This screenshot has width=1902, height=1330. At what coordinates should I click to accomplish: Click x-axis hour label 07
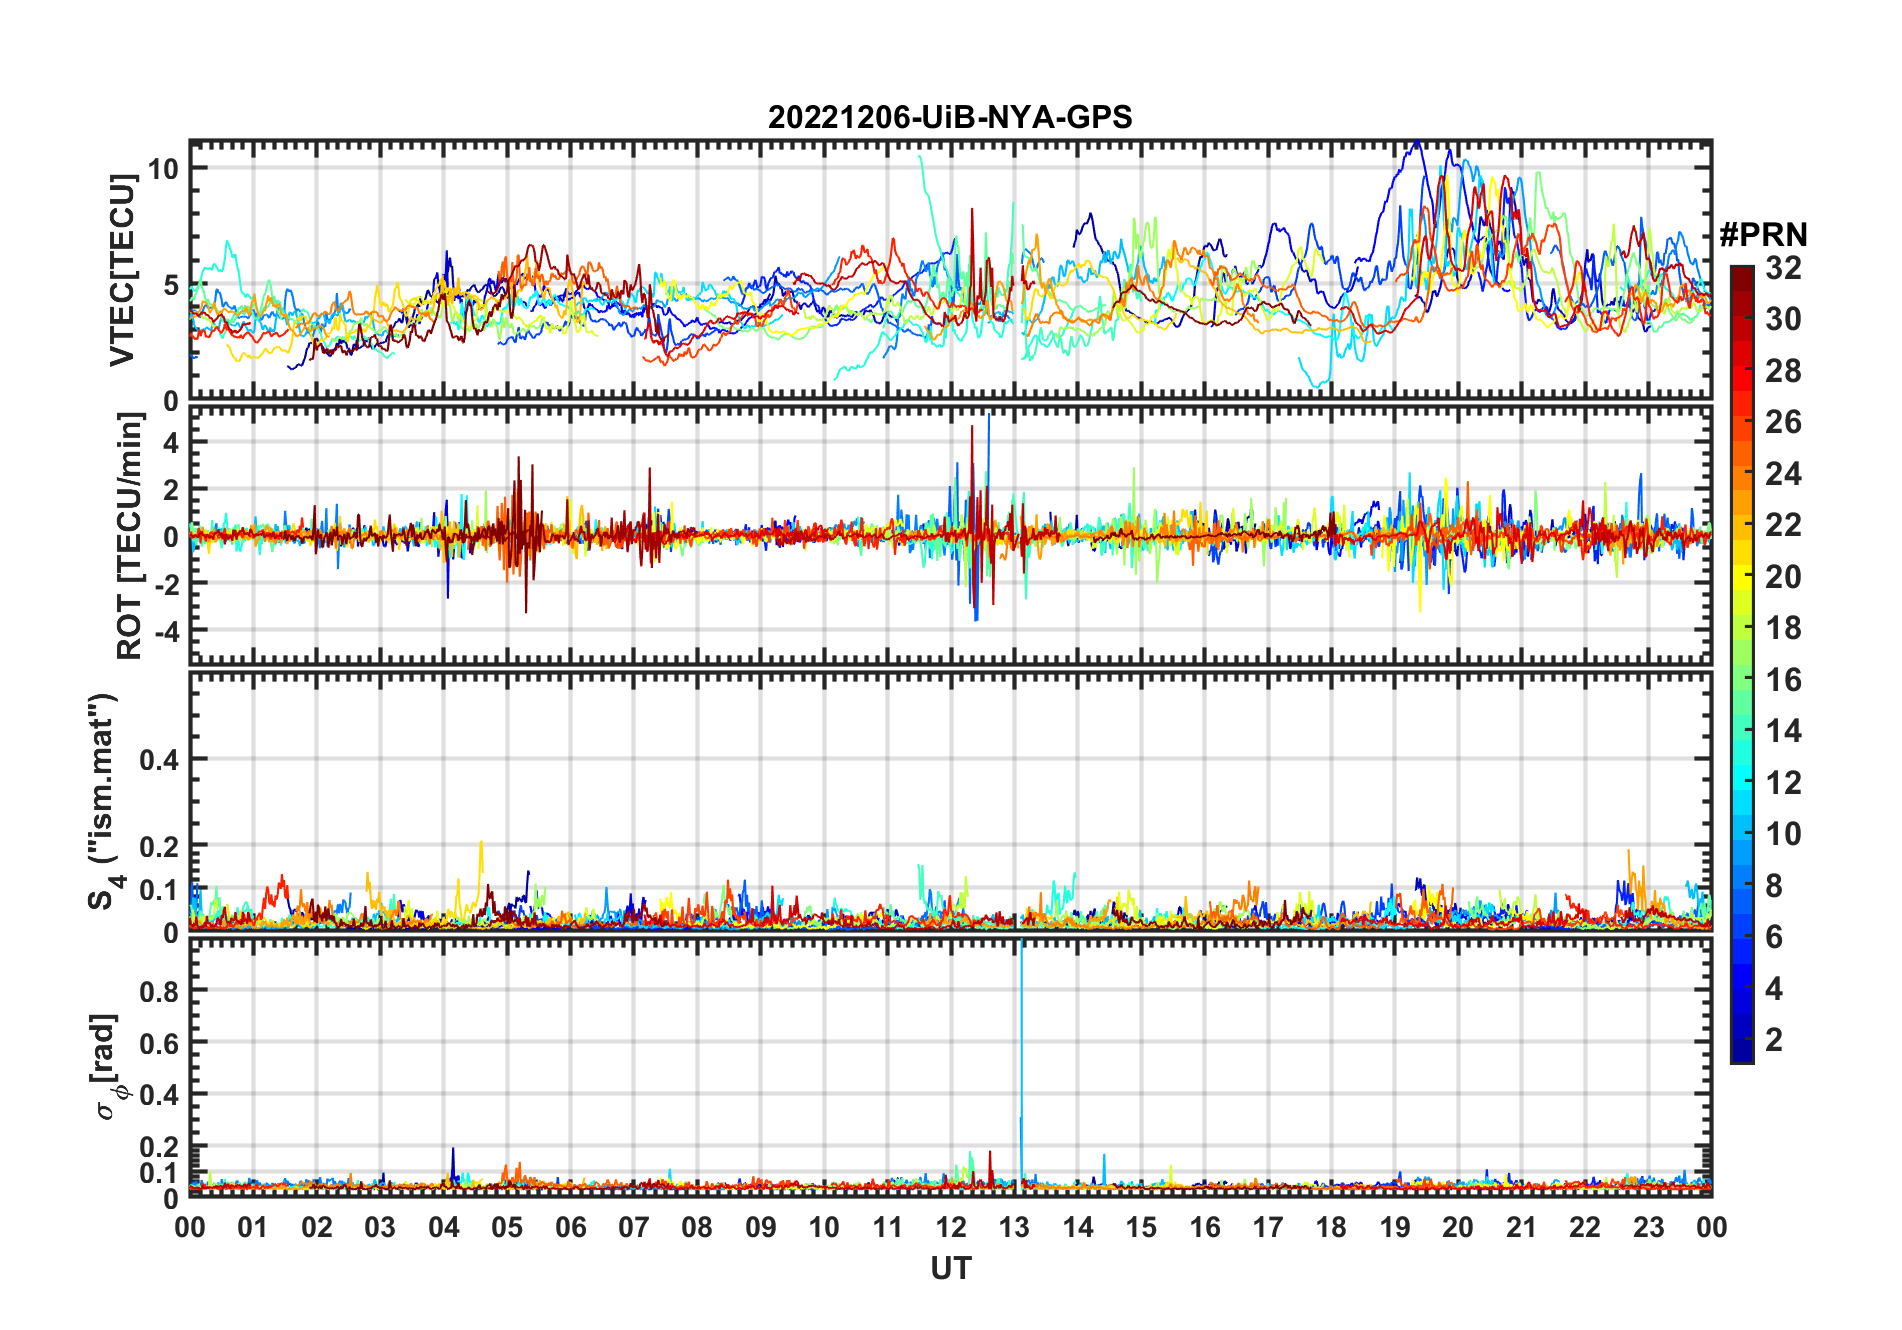click(634, 1227)
